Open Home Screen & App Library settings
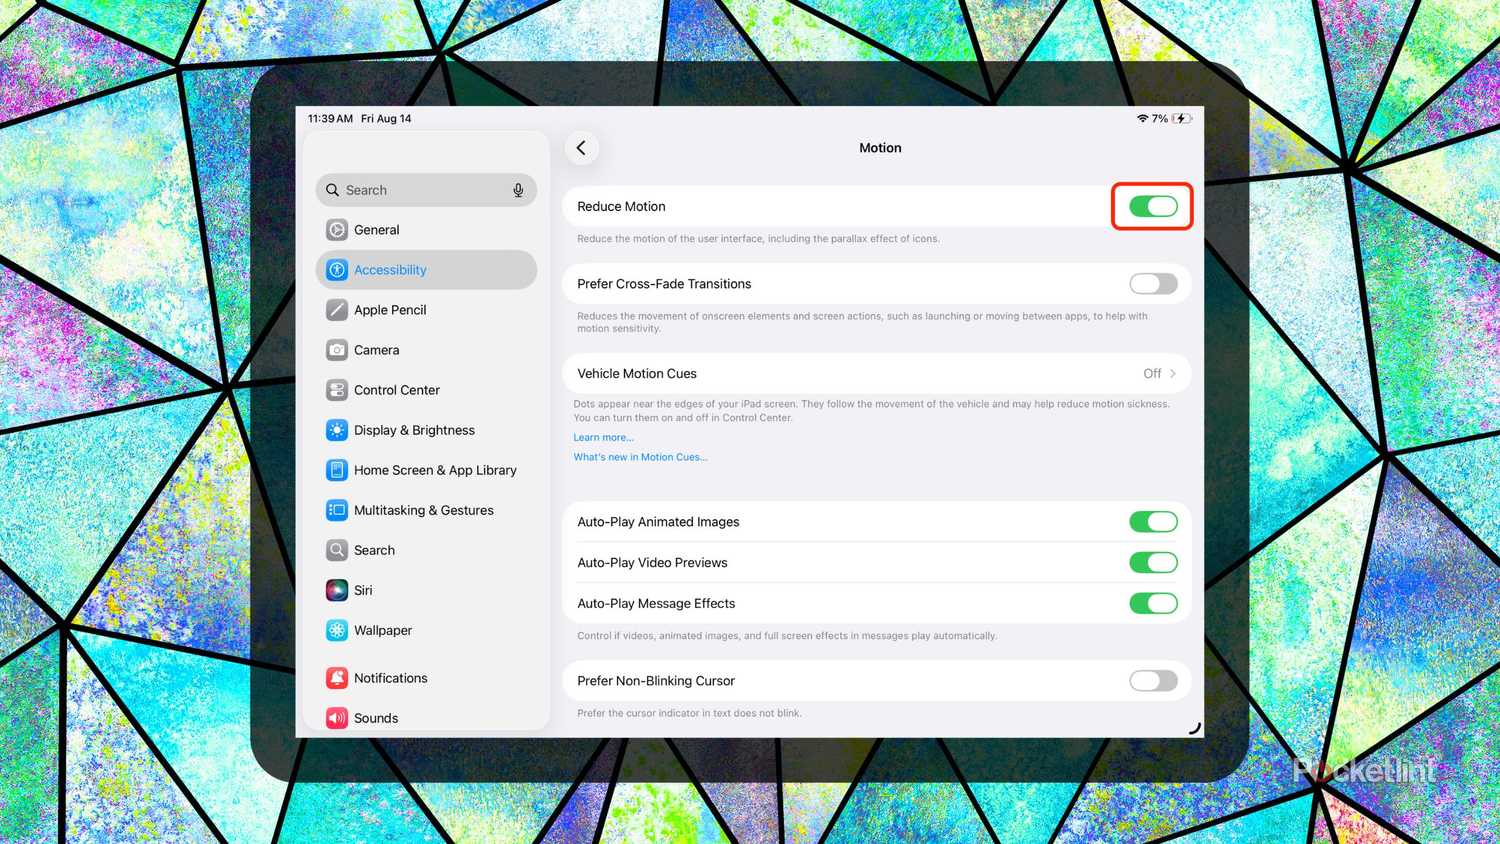This screenshot has height=844, width=1500. coord(426,470)
